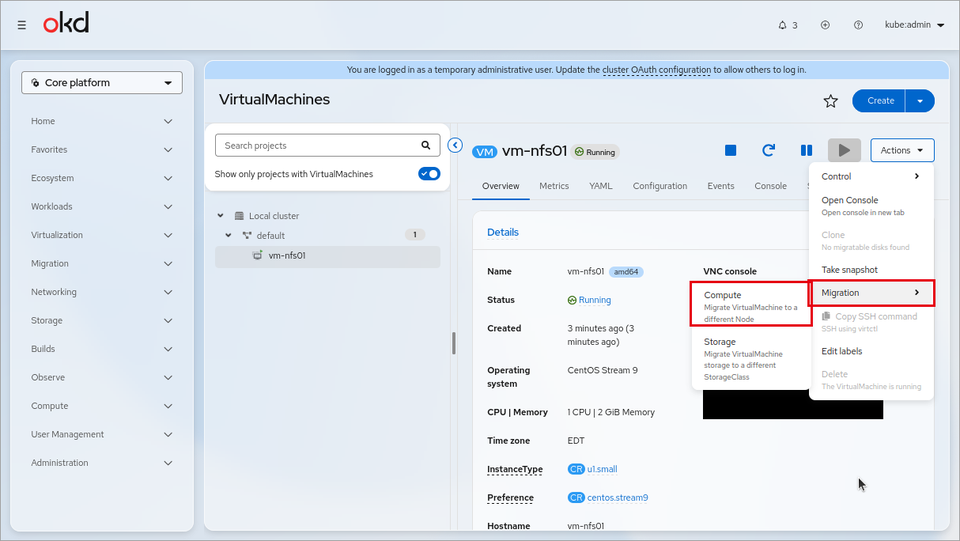This screenshot has width=960, height=541.
Task: Restart the vm-nfs01 virtual machine
Action: click(768, 151)
